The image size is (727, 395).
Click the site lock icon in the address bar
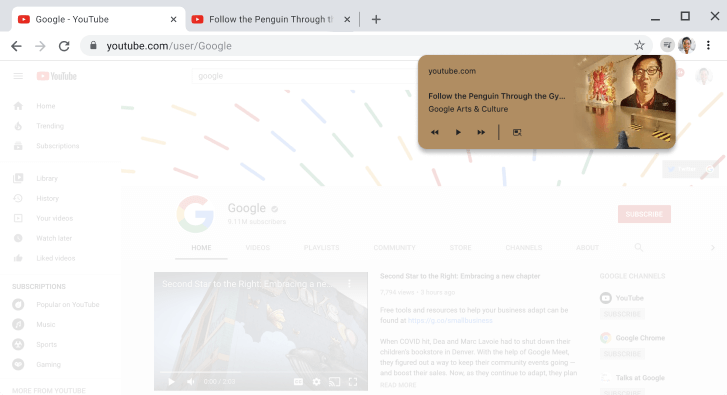click(93, 45)
